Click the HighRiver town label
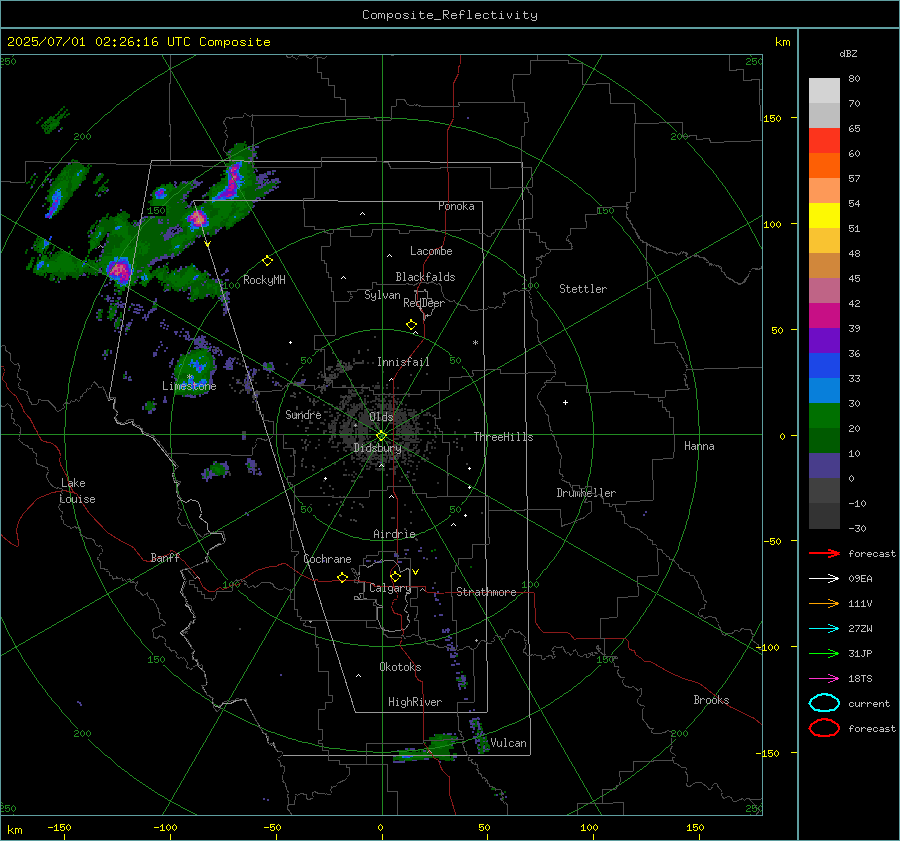This screenshot has height=841, width=900. point(415,702)
